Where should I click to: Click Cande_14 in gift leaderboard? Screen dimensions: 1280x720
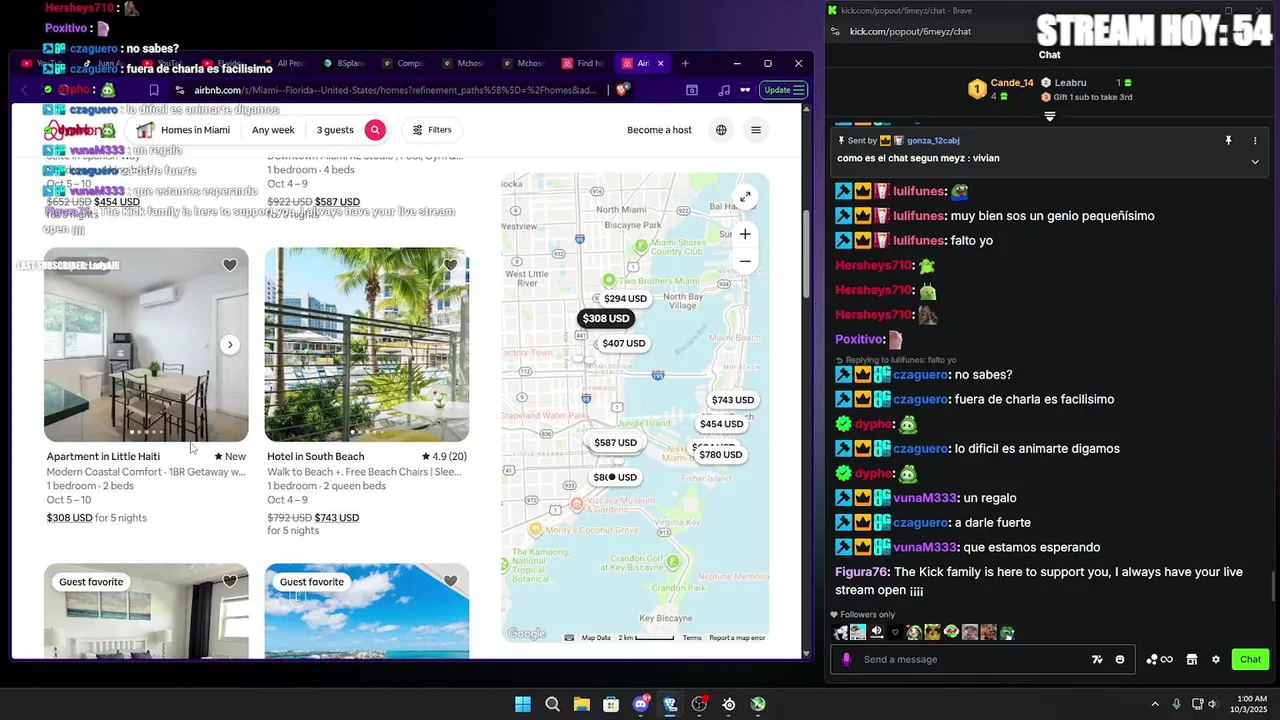[x=1012, y=83]
